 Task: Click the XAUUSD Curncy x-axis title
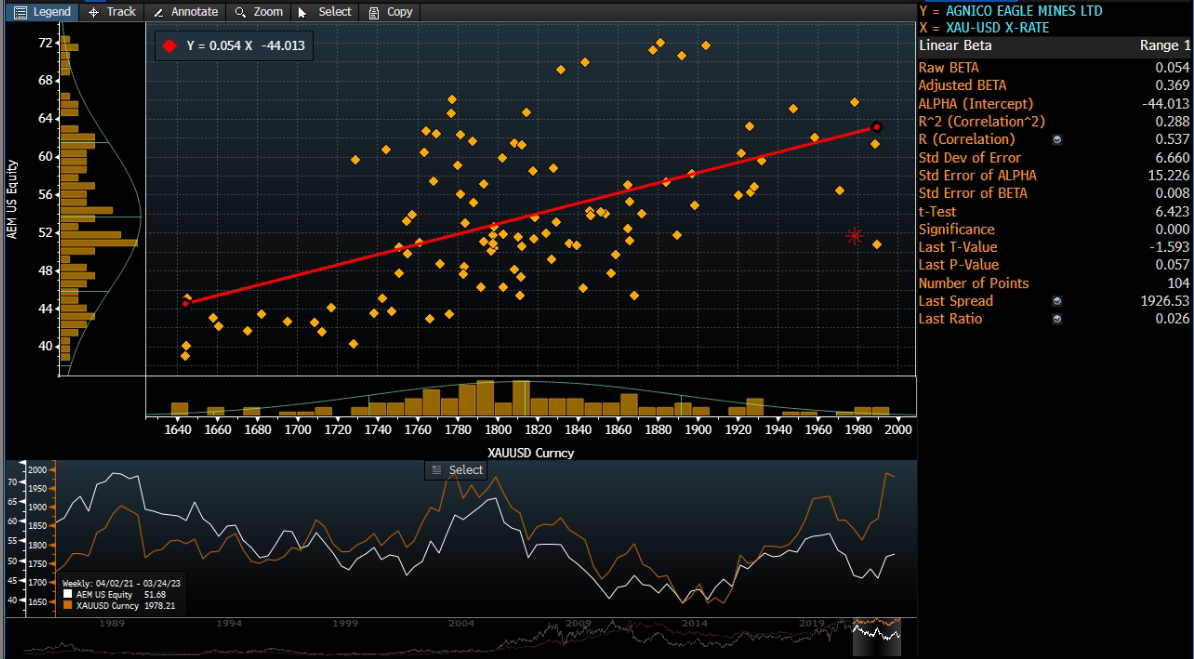(x=531, y=453)
